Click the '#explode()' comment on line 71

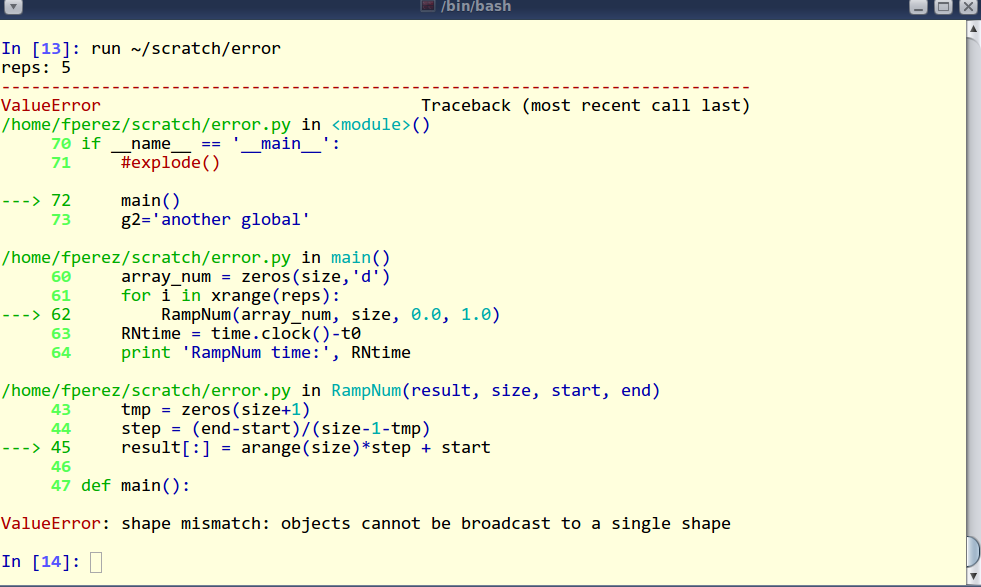pos(170,162)
